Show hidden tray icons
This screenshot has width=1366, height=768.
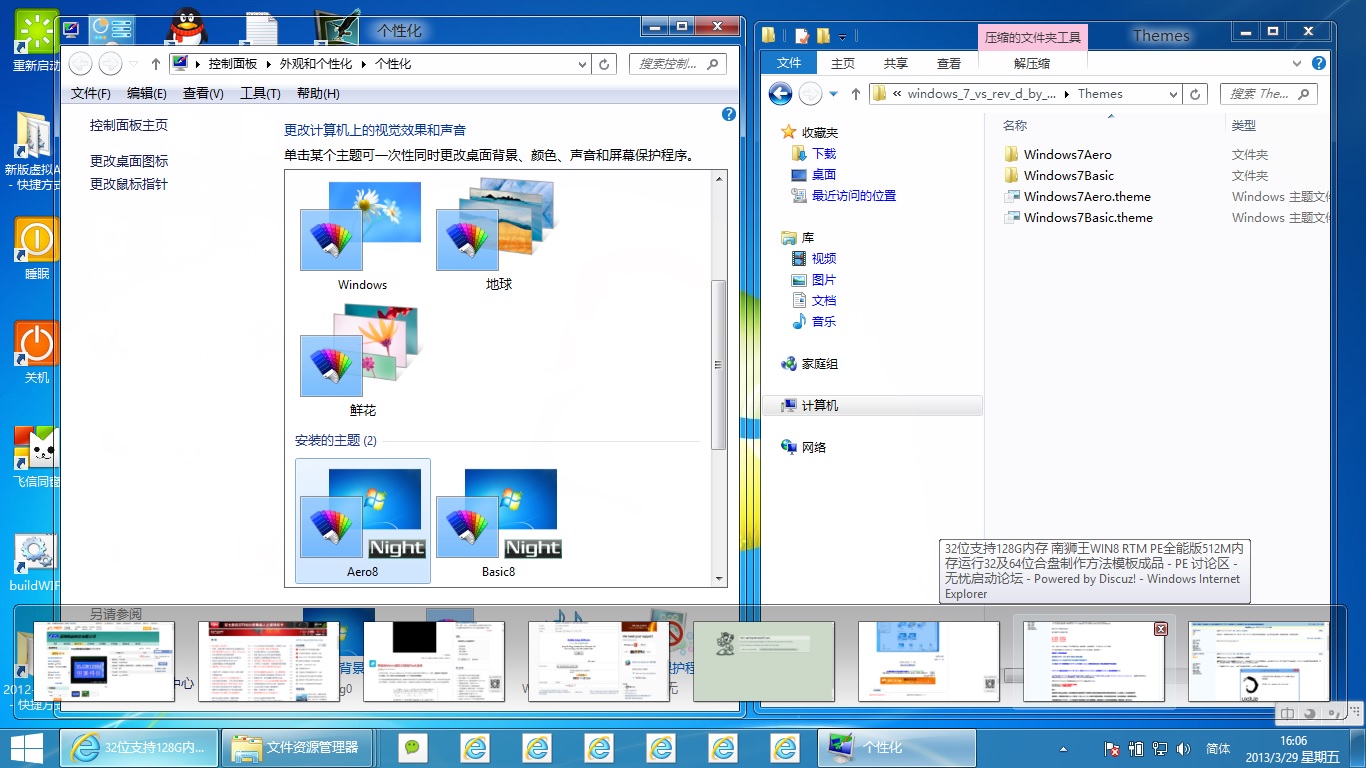(1063, 748)
